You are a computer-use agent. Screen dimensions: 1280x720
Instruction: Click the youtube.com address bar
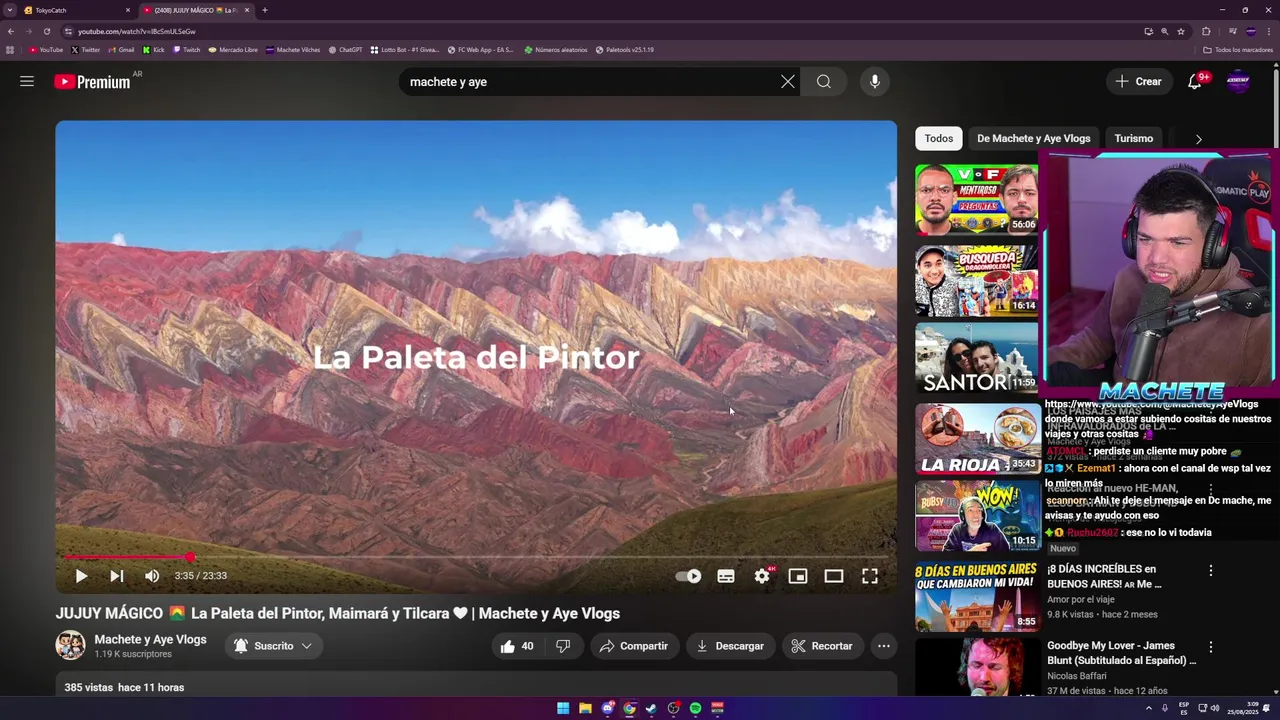600,31
